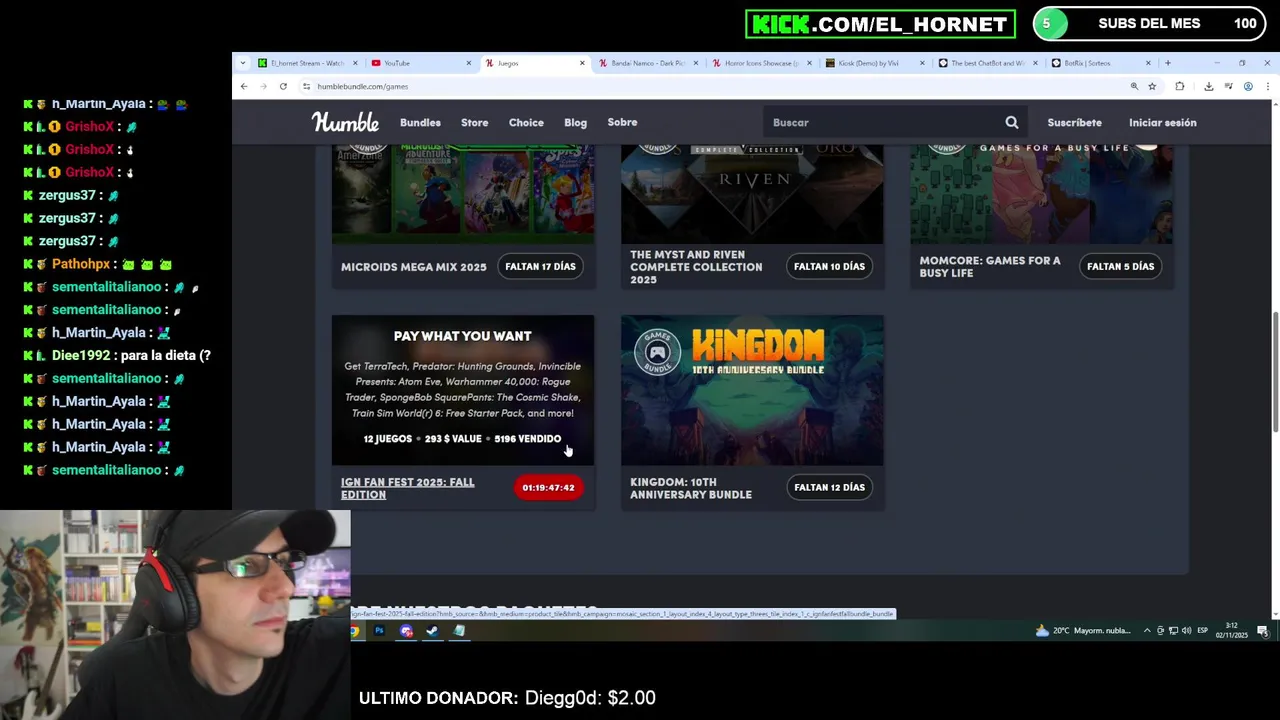Open Microids Mega Mix 2025 bundle title

[413, 267]
